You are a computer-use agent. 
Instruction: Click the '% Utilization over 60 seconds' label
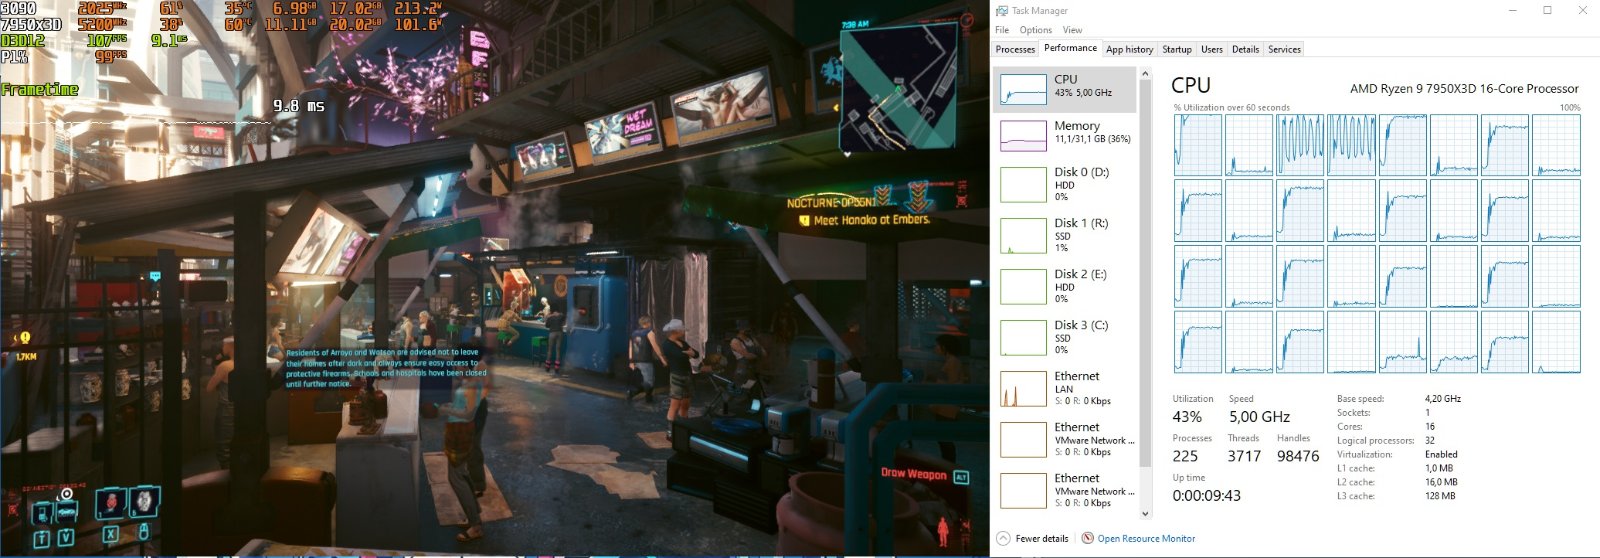1232,107
